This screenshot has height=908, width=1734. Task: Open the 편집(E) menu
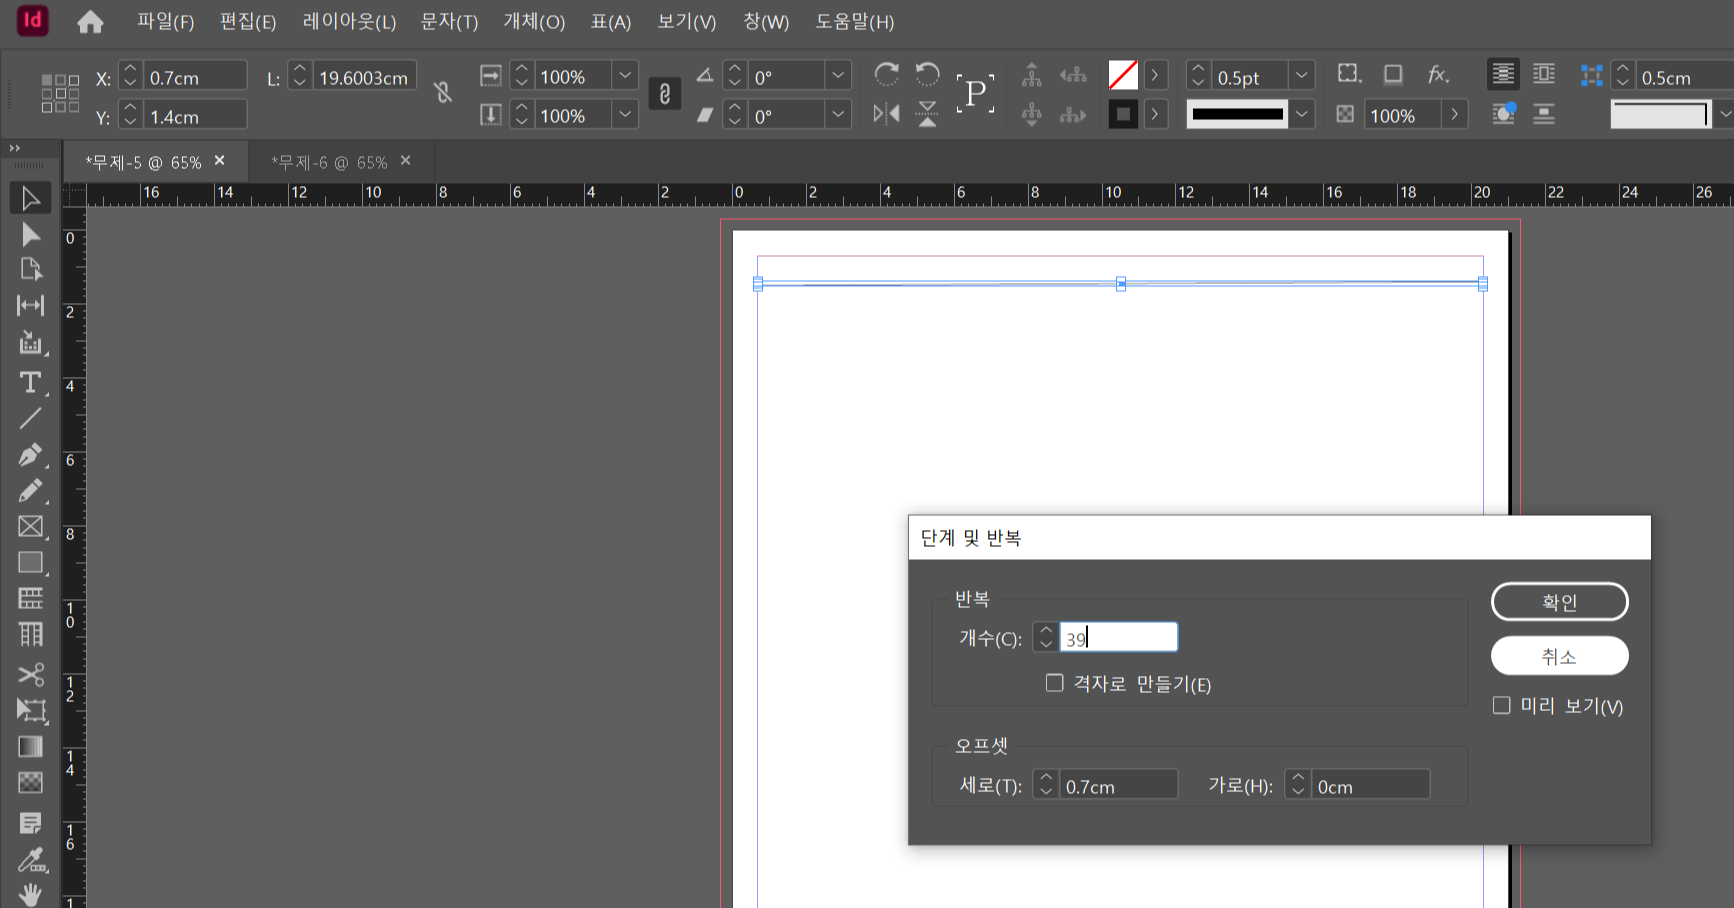[x=248, y=22]
